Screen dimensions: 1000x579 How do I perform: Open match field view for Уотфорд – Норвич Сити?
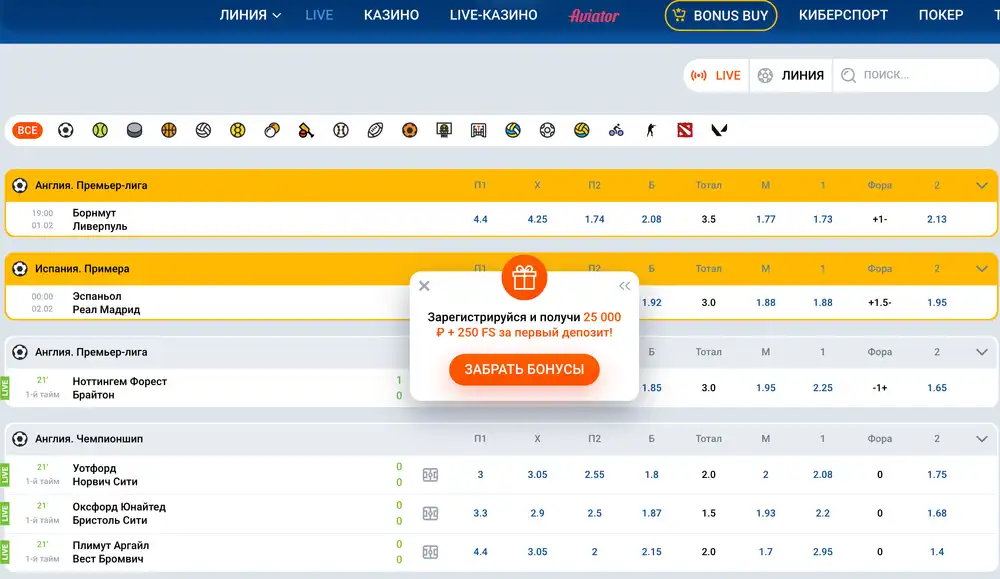tap(430, 475)
